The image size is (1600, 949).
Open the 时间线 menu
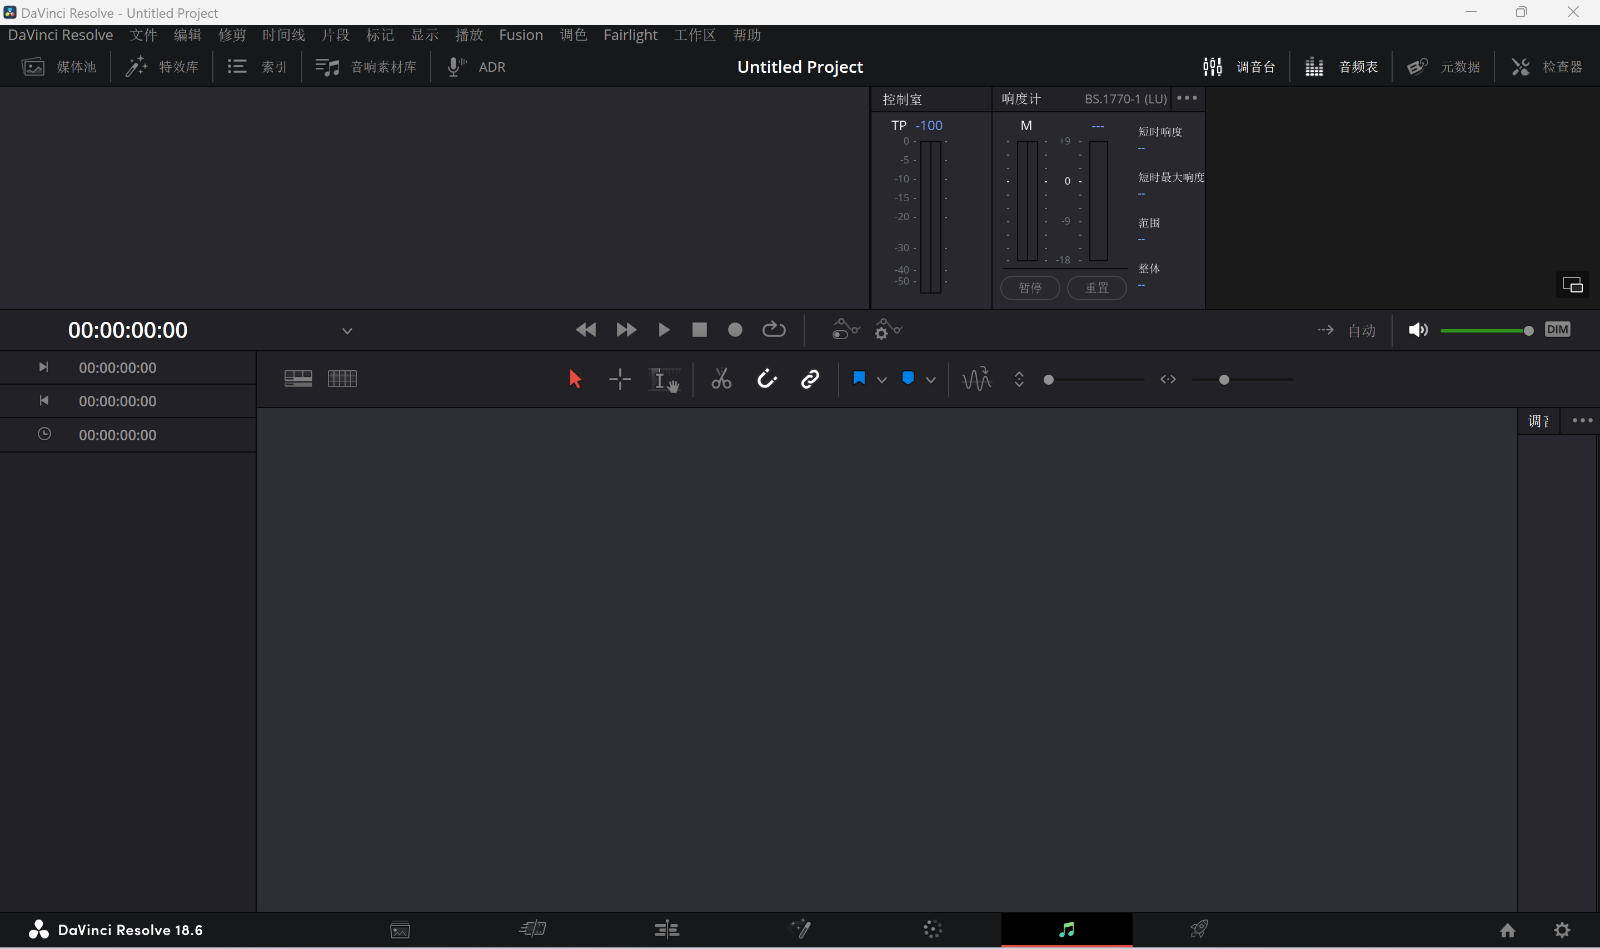[x=283, y=35]
